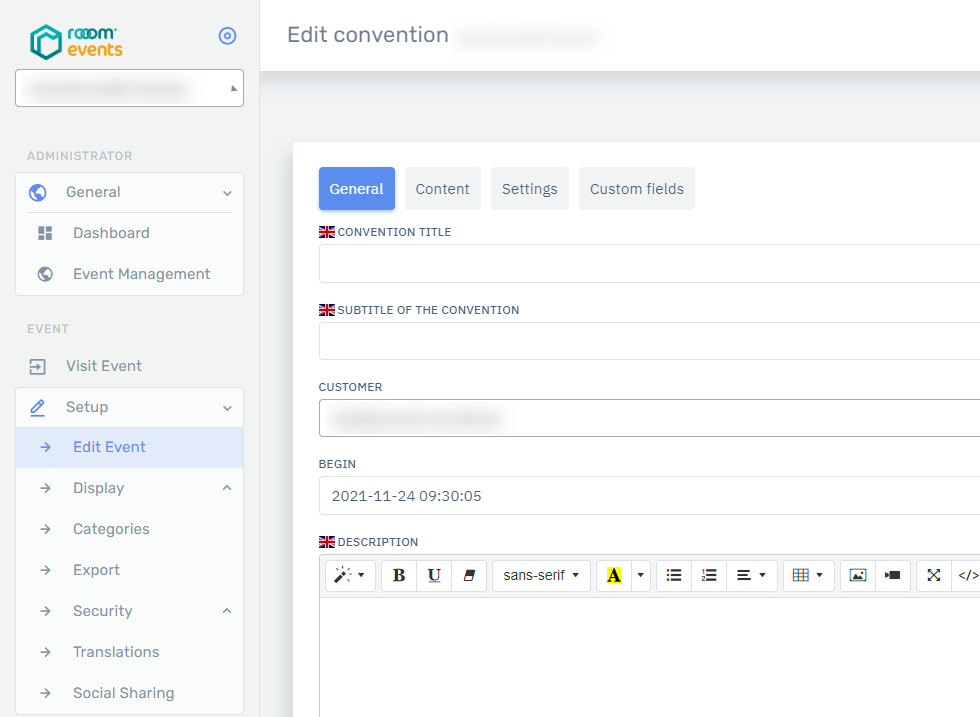This screenshot has width=980, height=717.
Task: Click the insert picture icon
Action: (858, 575)
